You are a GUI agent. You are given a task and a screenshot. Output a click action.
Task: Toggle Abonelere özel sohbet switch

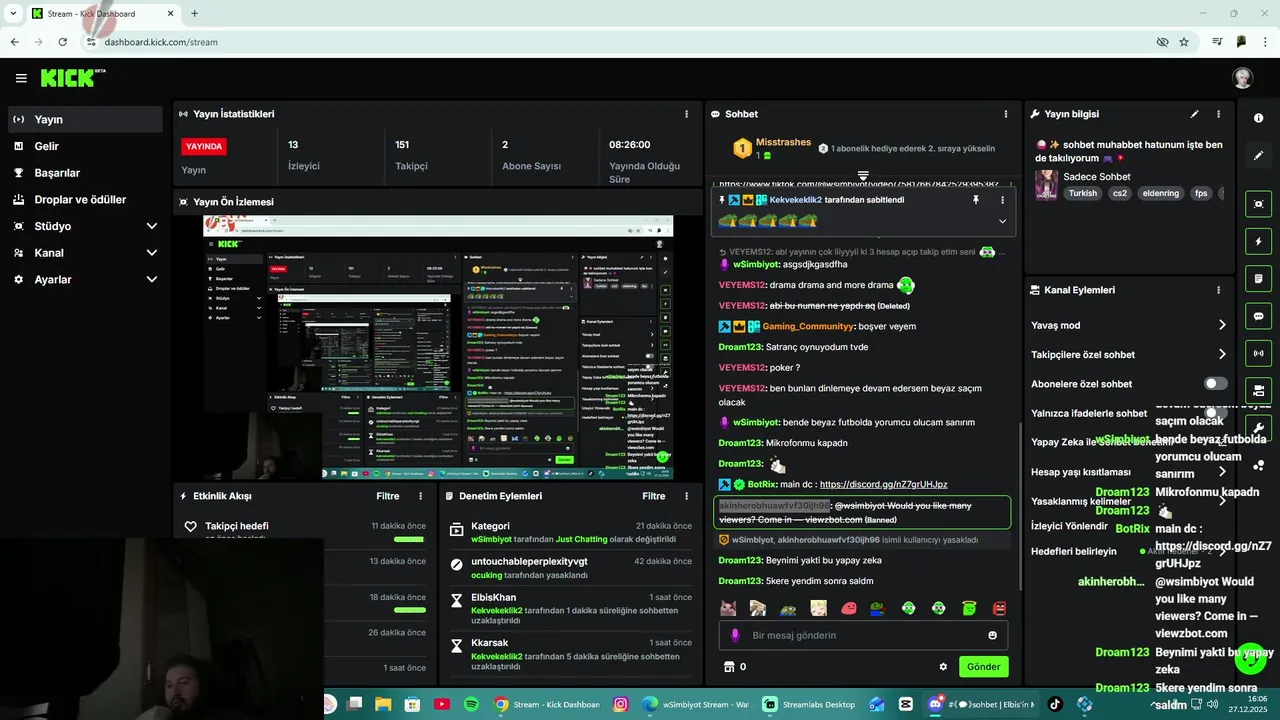click(x=1215, y=384)
